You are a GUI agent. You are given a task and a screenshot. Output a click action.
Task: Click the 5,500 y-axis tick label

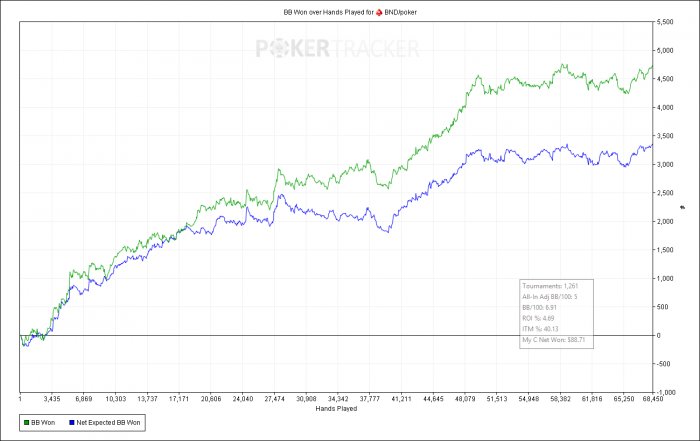pos(665,22)
